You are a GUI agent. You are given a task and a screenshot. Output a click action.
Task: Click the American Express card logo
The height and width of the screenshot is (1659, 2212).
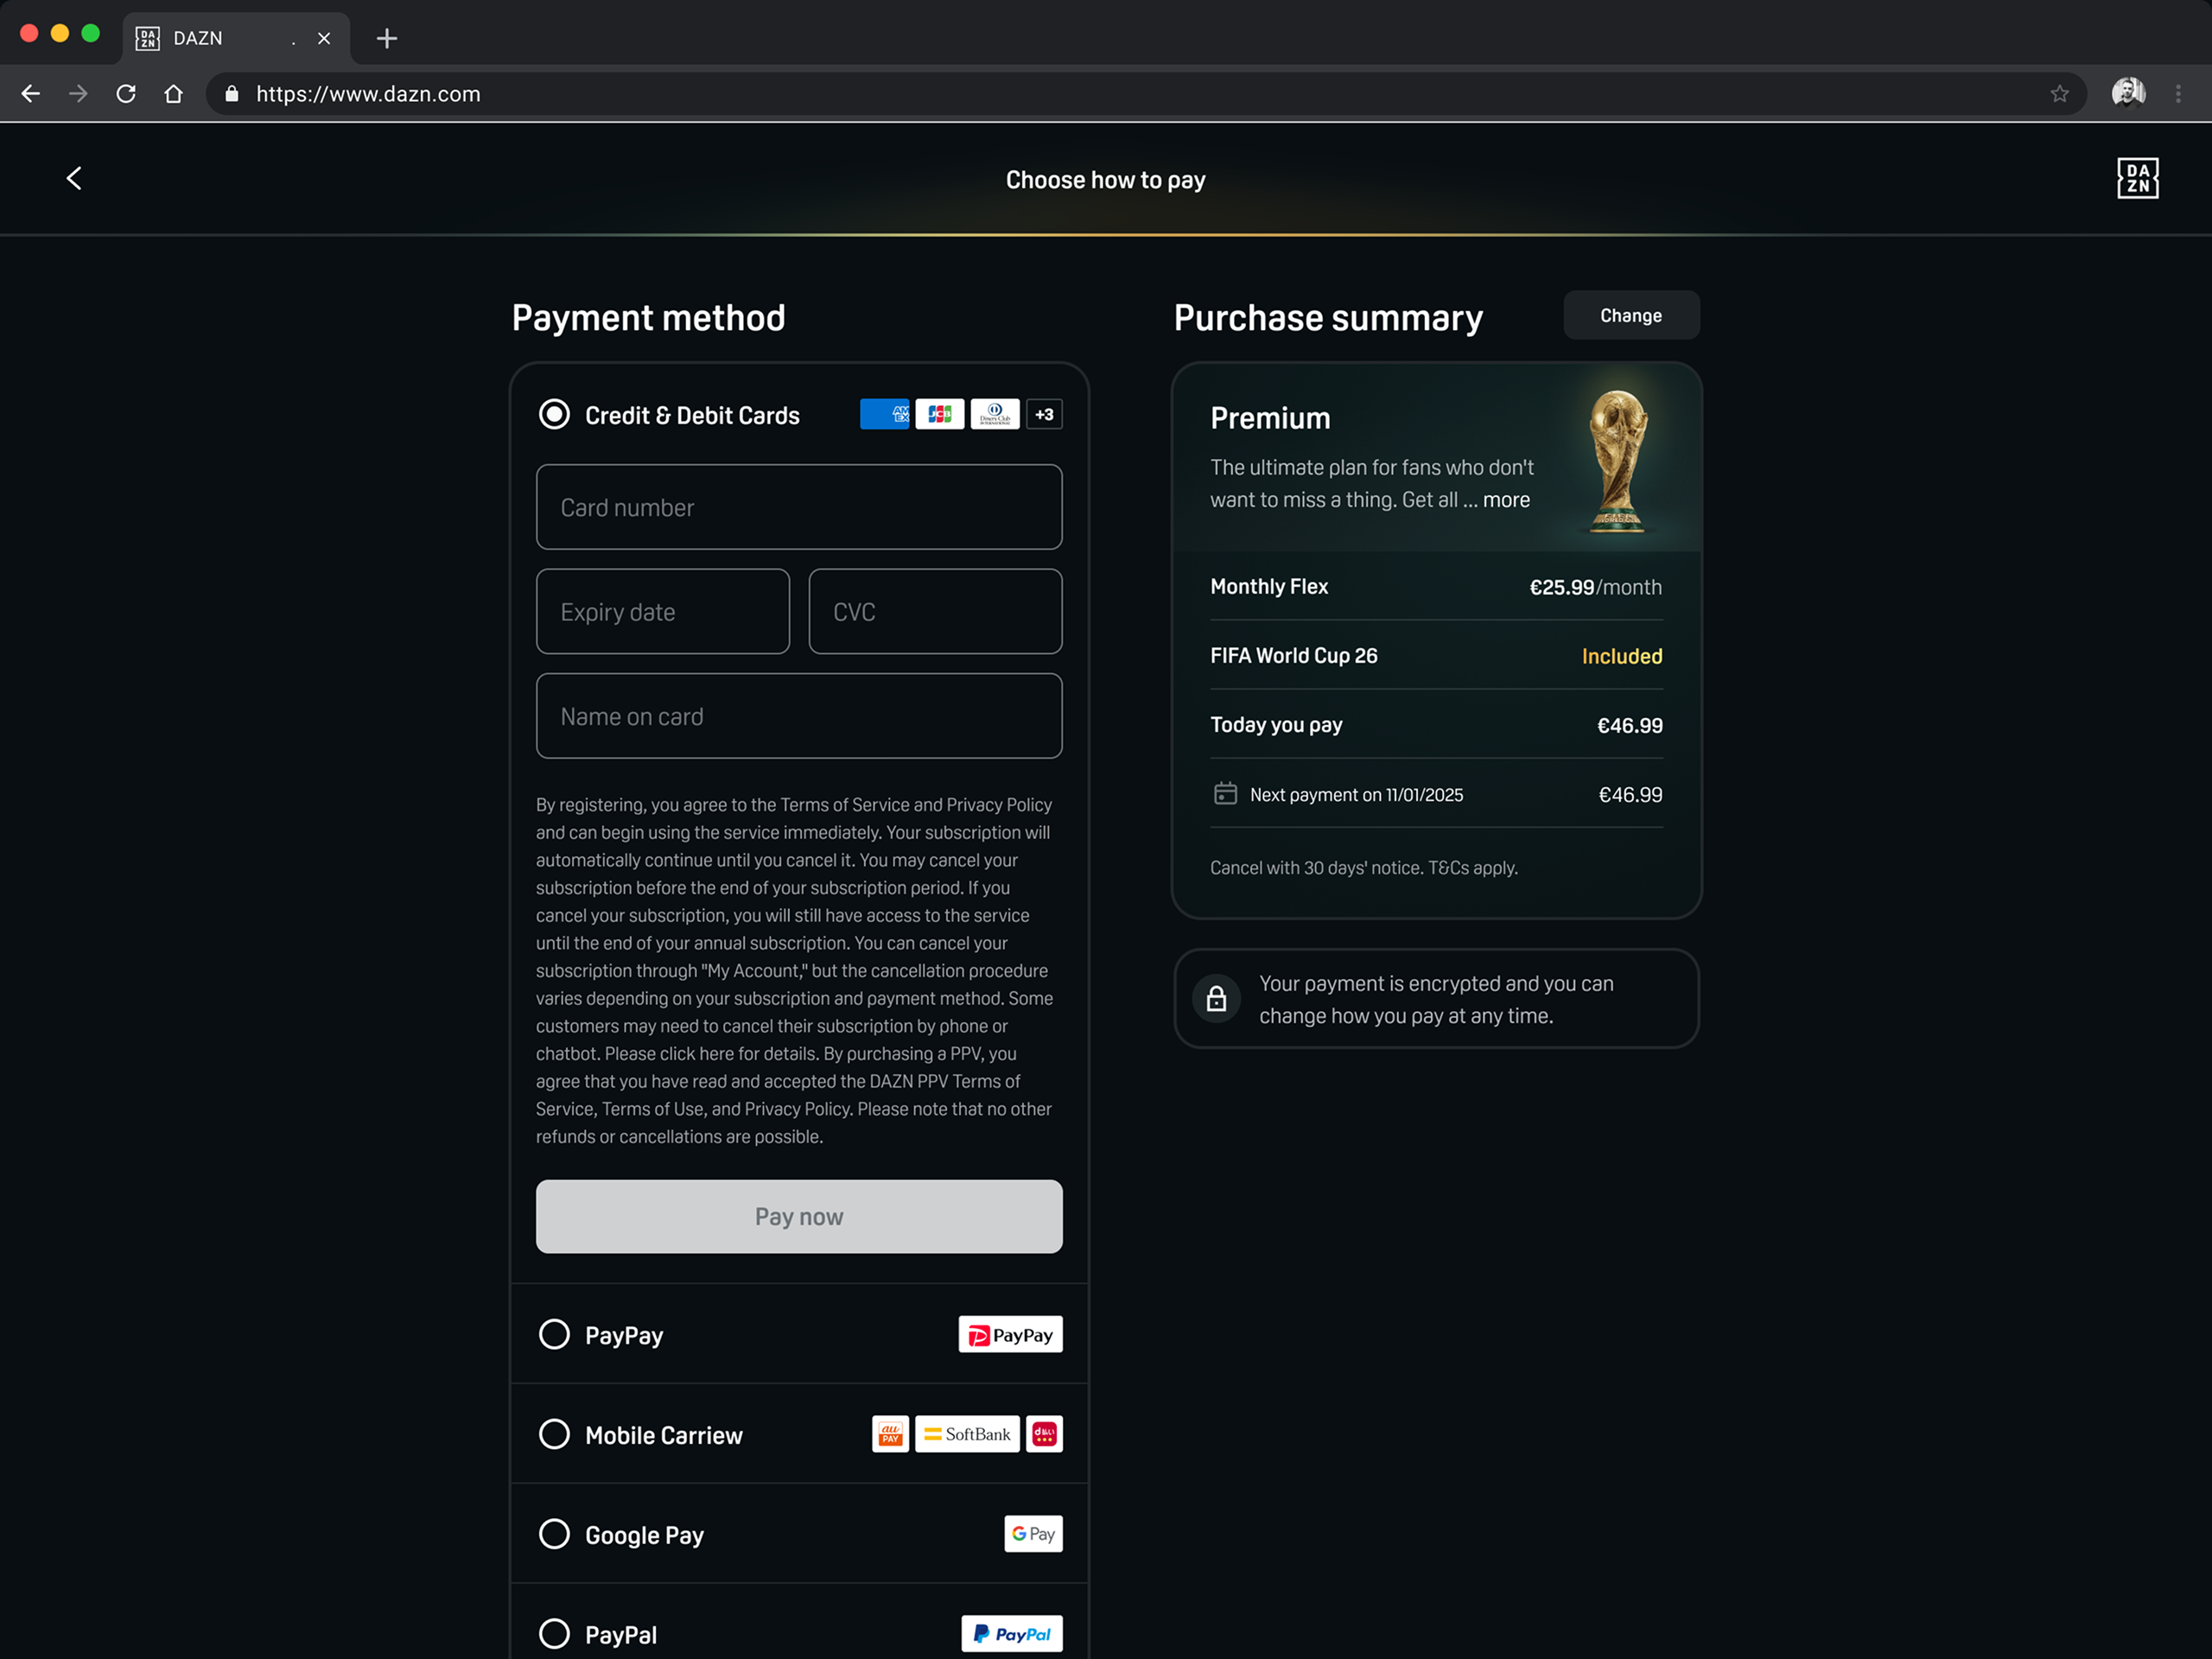coord(885,414)
